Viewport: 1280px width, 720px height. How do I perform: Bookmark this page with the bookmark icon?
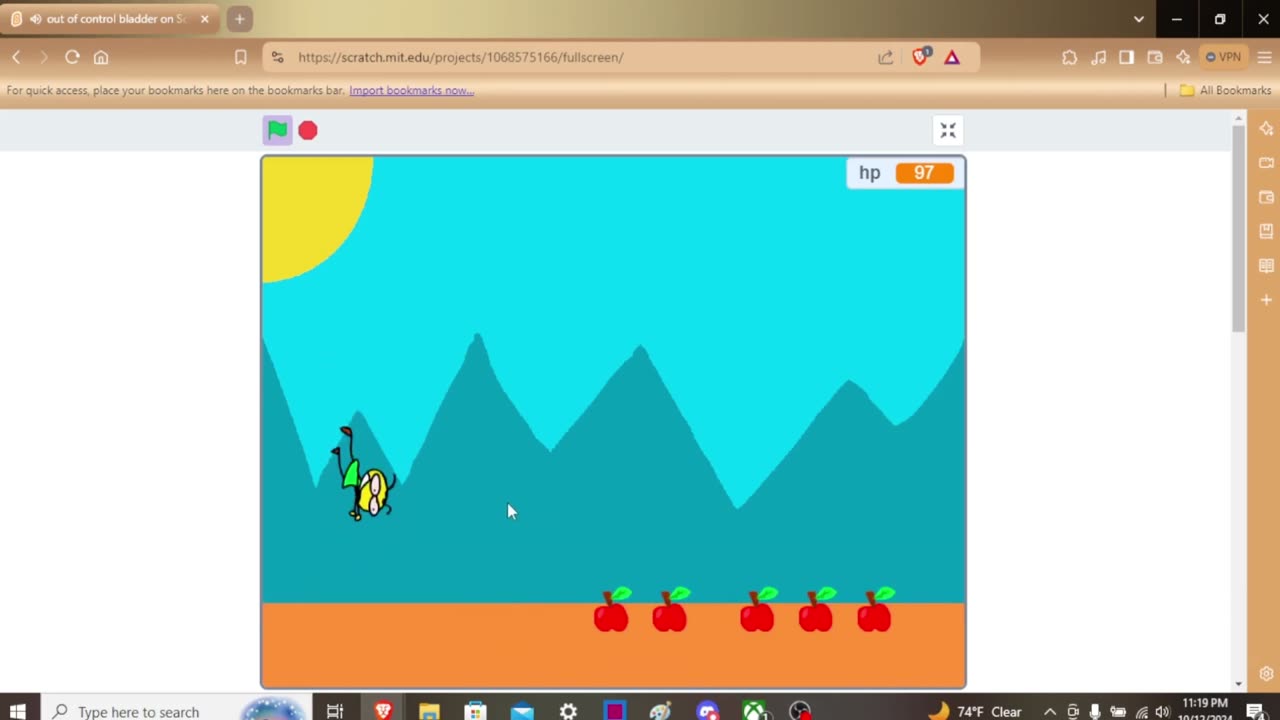(x=240, y=57)
